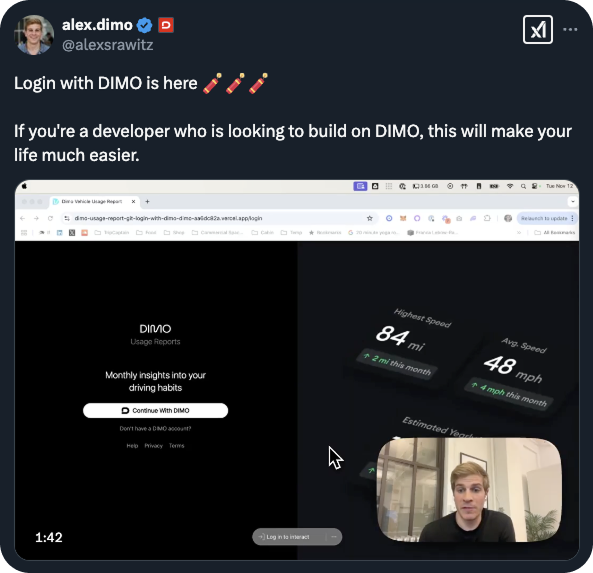Open the Privacy link on the login page
The height and width of the screenshot is (573, 593).
click(154, 446)
